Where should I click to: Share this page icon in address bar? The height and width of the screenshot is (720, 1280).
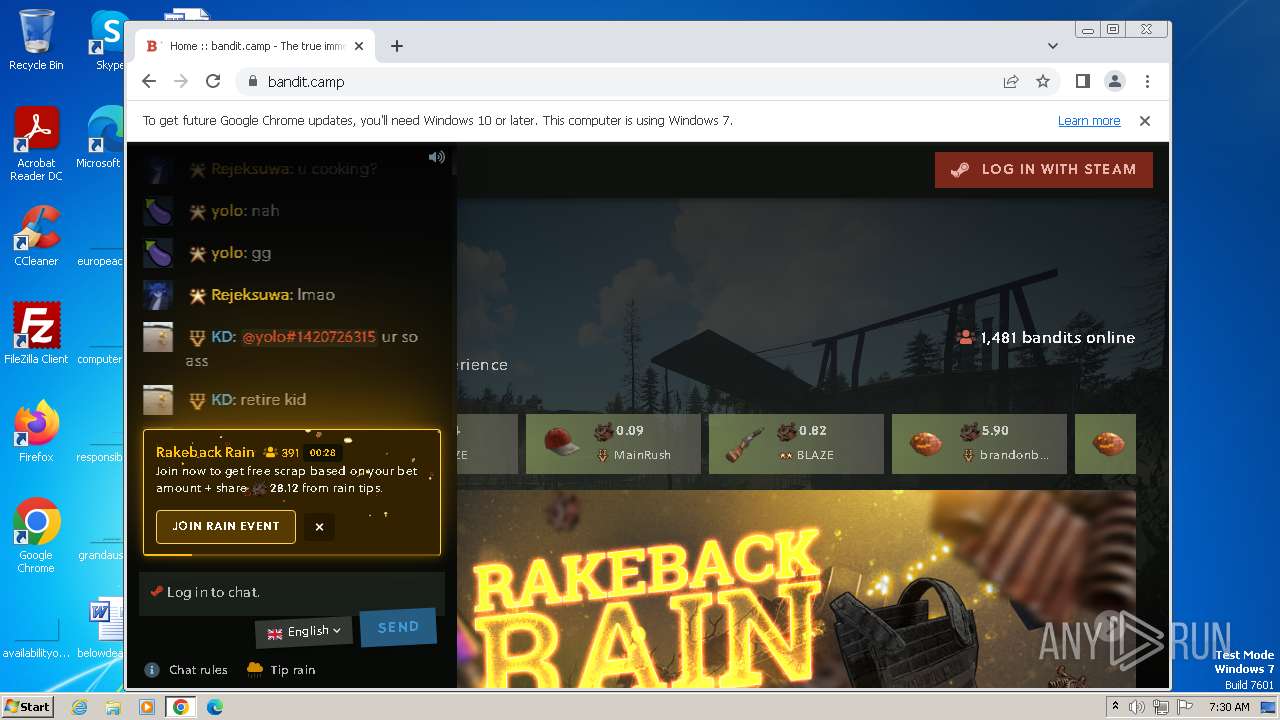point(1011,82)
